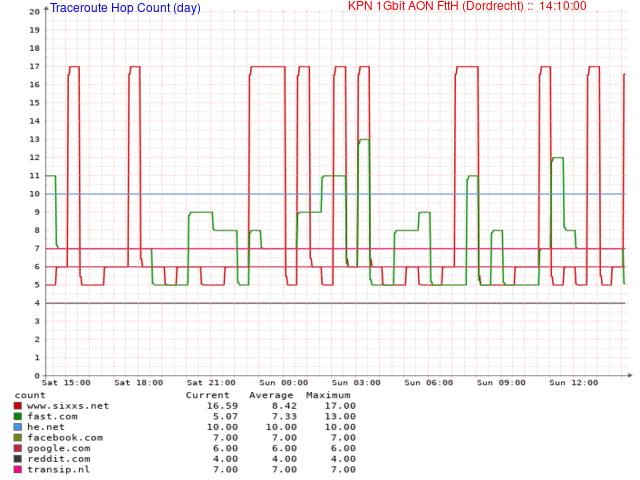
Task: Click the he.net current value 10.00
Action: (x=222, y=427)
